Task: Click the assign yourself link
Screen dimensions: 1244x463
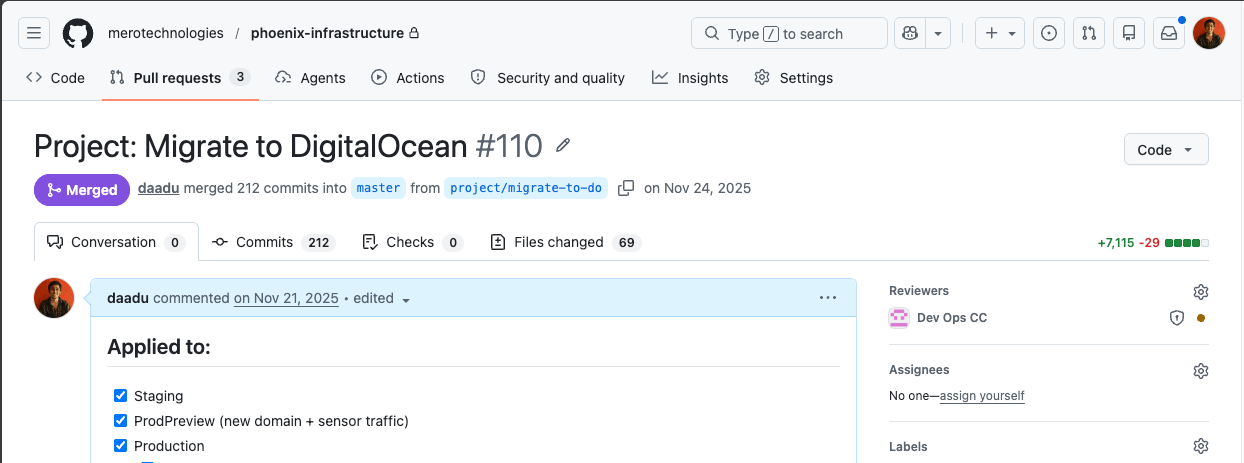Action: click(982, 396)
